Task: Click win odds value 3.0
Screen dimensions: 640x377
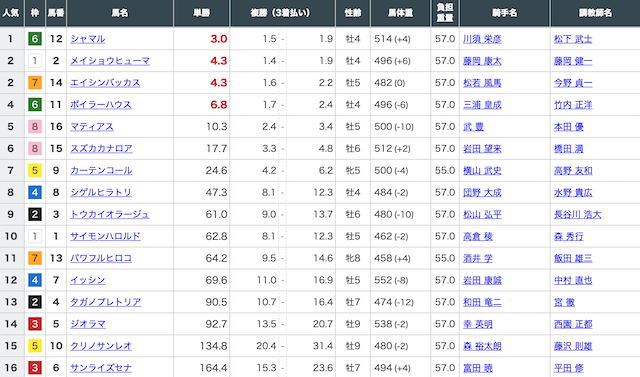Action: click(219, 39)
